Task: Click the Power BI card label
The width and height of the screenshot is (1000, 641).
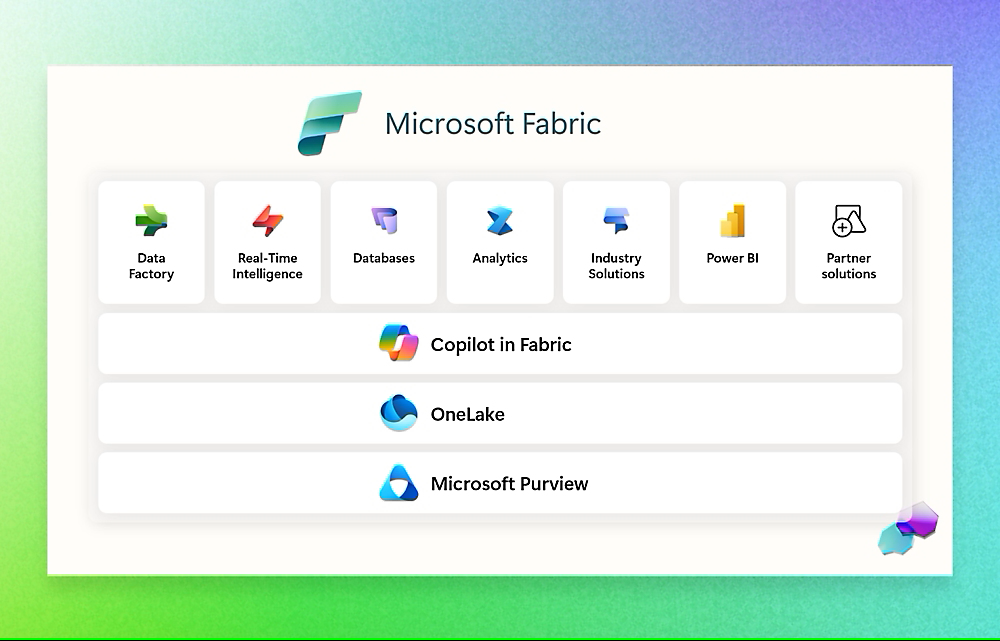Action: [732, 258]
